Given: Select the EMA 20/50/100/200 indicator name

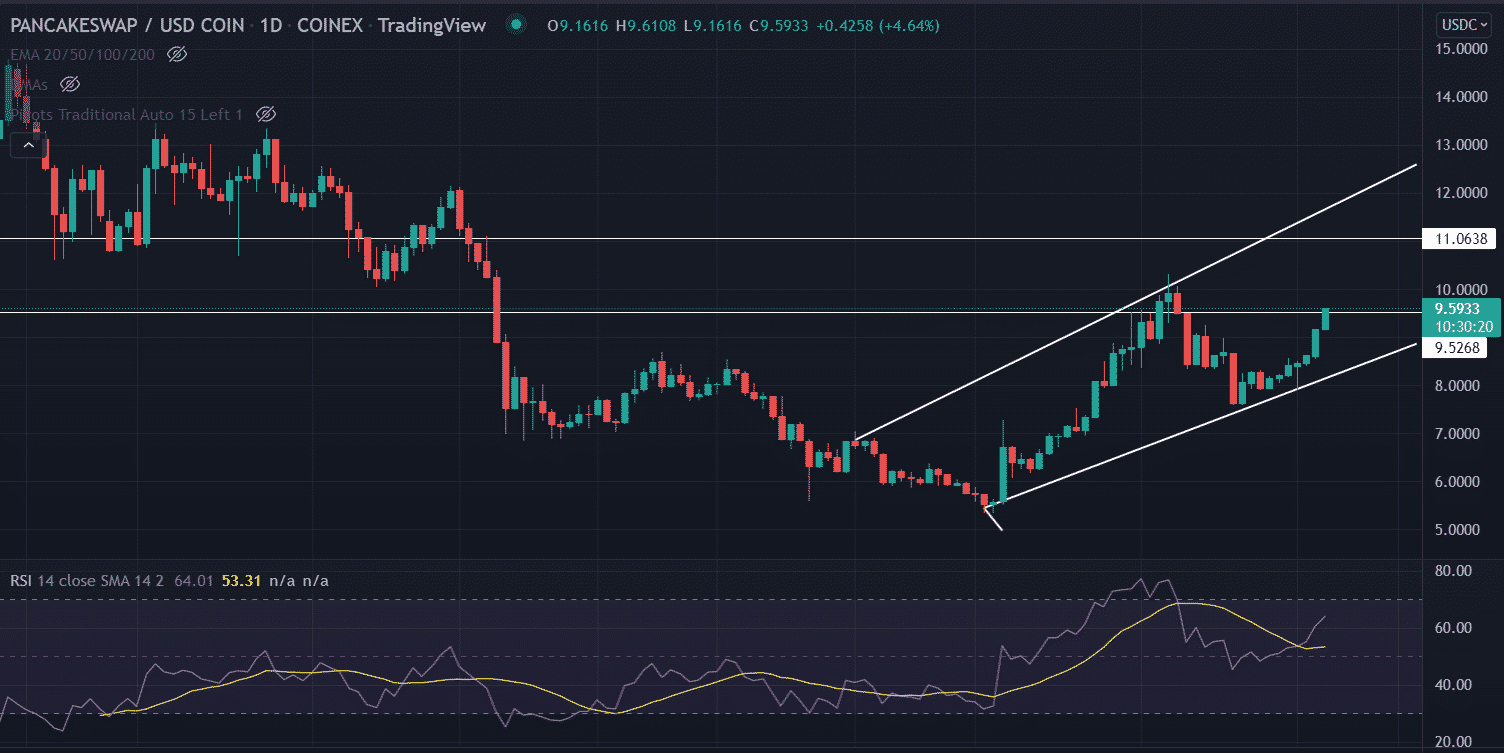Looking at the screenshot, I should (82, 54).
